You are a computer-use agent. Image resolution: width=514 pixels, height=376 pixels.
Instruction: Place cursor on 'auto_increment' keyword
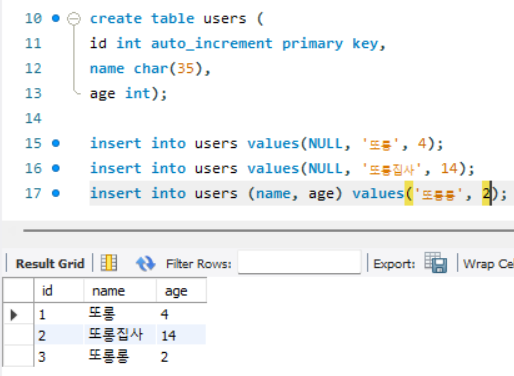212,44
